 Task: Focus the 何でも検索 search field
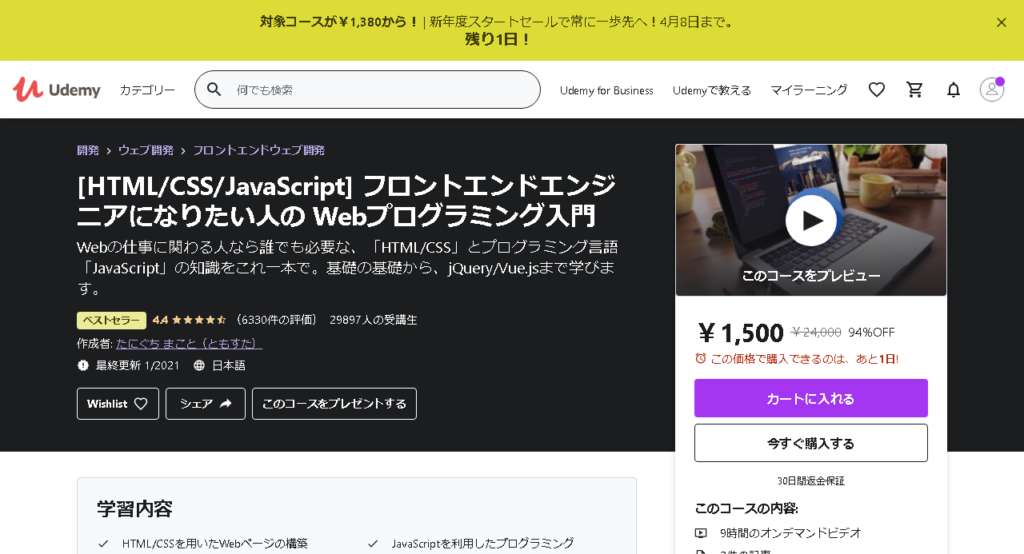click(x=367, y=90)
